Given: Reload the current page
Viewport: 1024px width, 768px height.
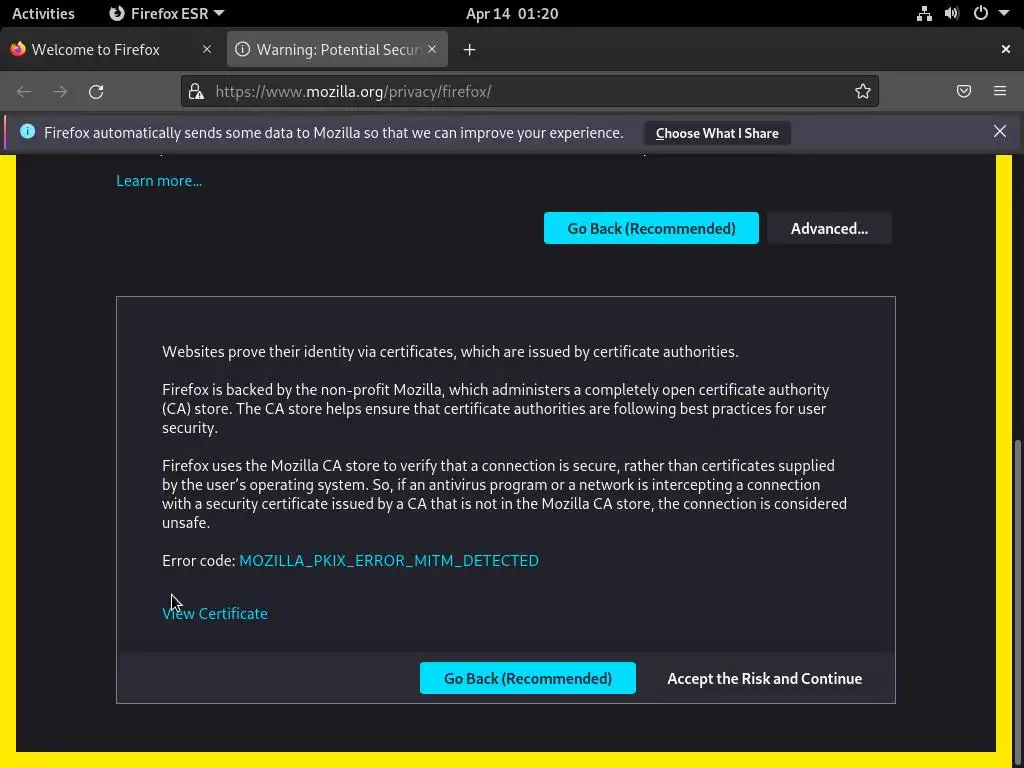Looking at the screenshot, I should click(x=96, y=91).
